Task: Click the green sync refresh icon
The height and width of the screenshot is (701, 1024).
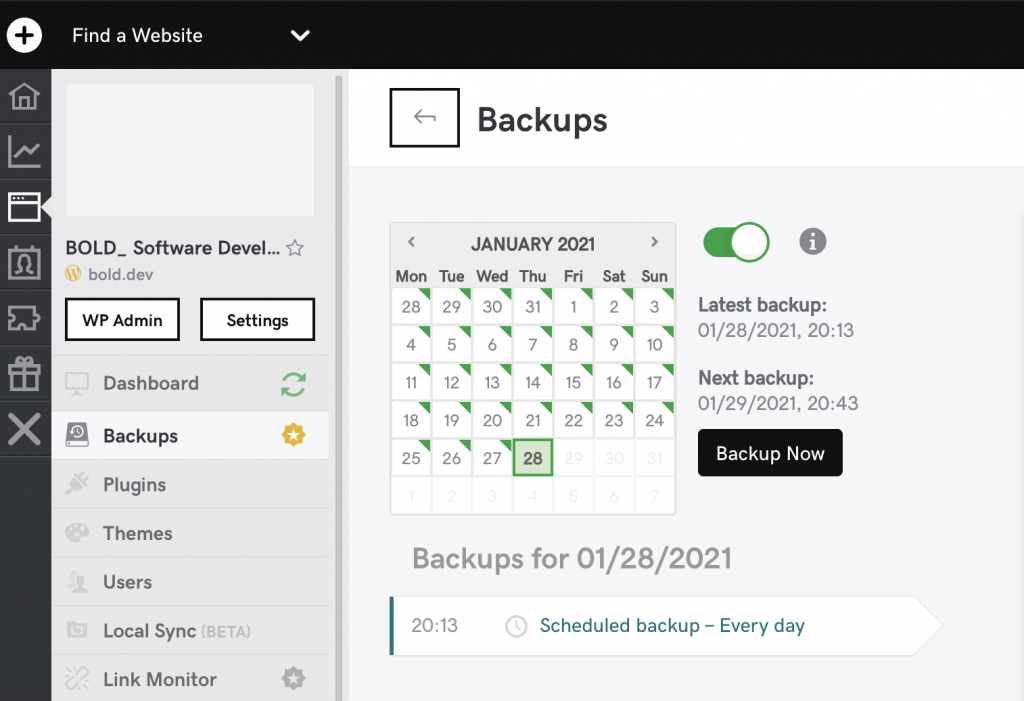Action: (293, 384)
